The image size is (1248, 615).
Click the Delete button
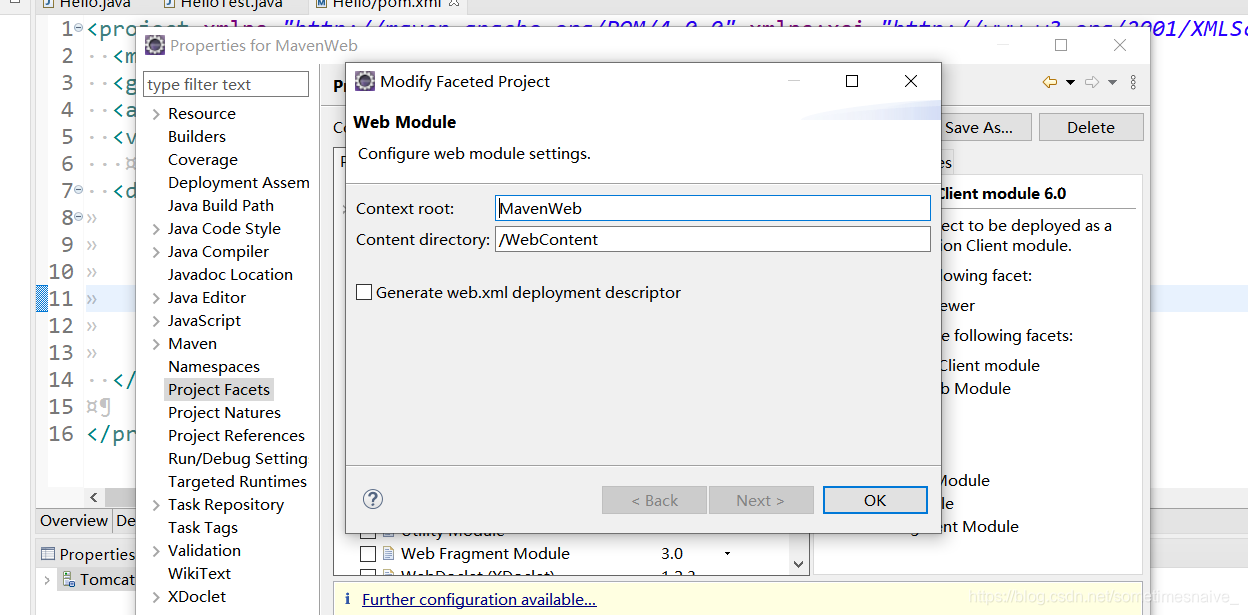(x=1091, y=127)
